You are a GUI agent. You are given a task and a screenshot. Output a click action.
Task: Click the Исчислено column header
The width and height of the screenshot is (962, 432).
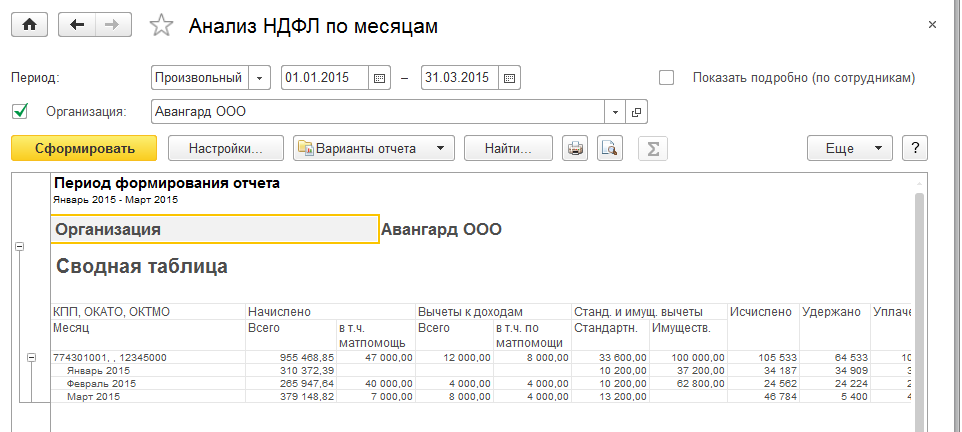pyautogui.click(x=764, y=327)
